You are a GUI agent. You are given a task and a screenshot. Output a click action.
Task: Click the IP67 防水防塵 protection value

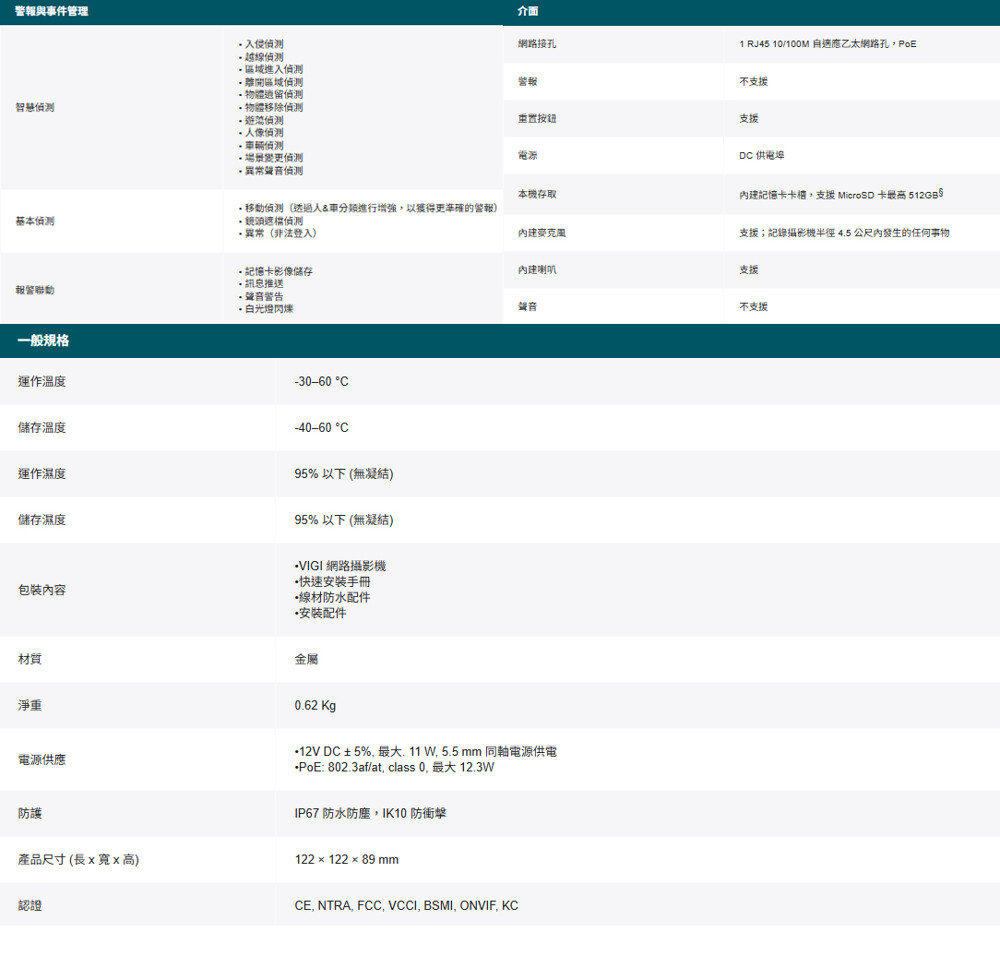click(x=370, y=814)
